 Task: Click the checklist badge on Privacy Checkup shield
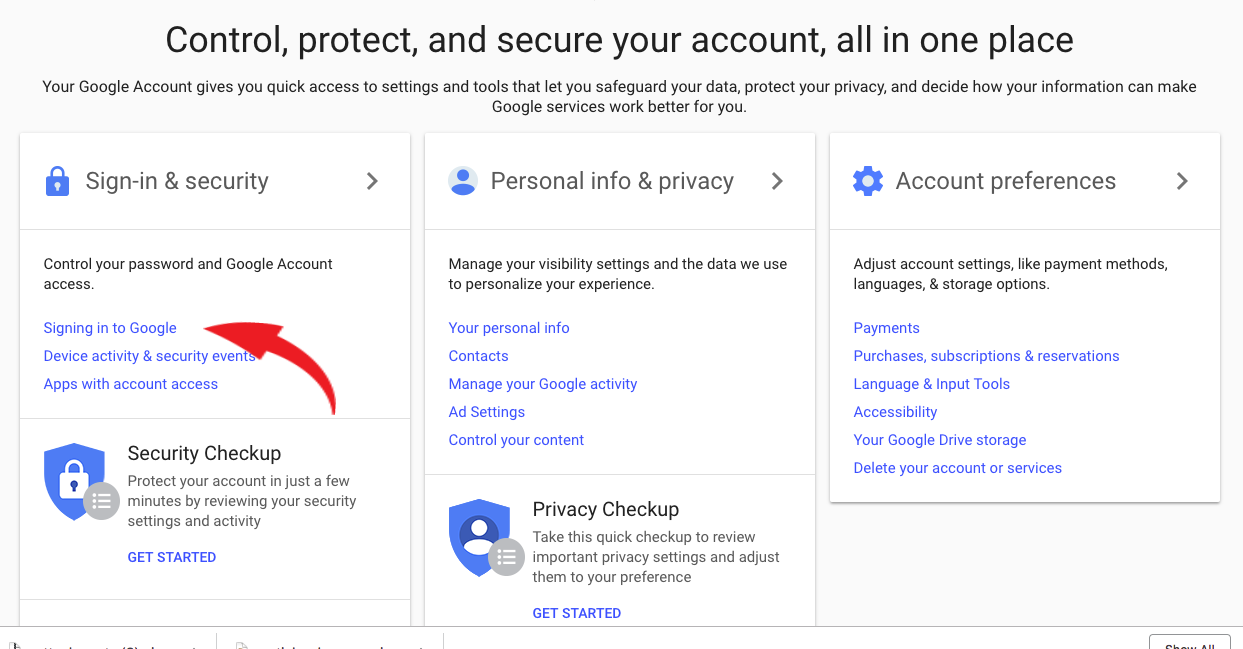coord(506,558)
